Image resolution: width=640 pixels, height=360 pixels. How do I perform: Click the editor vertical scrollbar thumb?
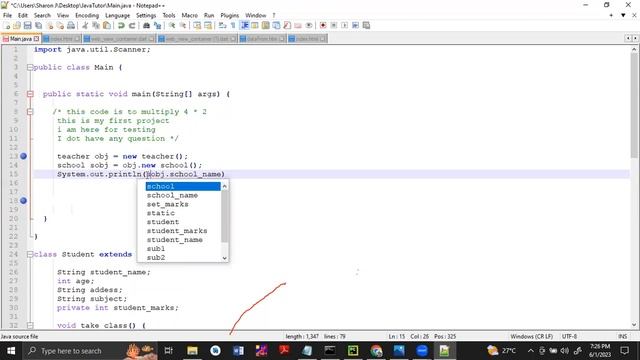click(634, 105)
